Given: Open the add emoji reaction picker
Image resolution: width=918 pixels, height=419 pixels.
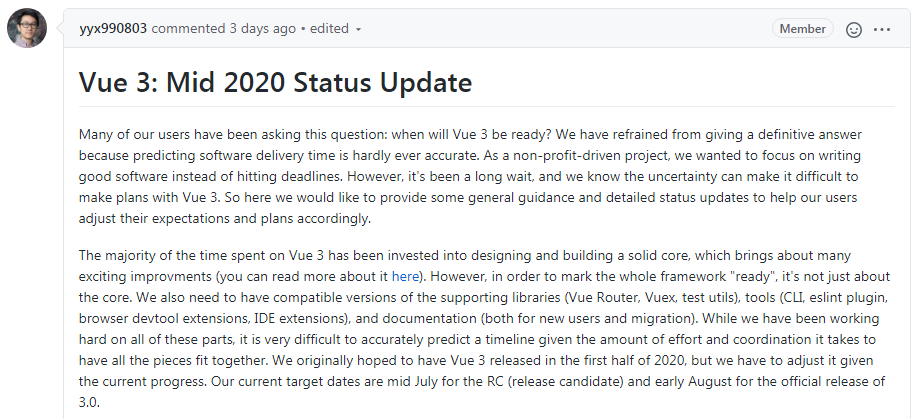Looking at the screenshot, I should 854,29.
